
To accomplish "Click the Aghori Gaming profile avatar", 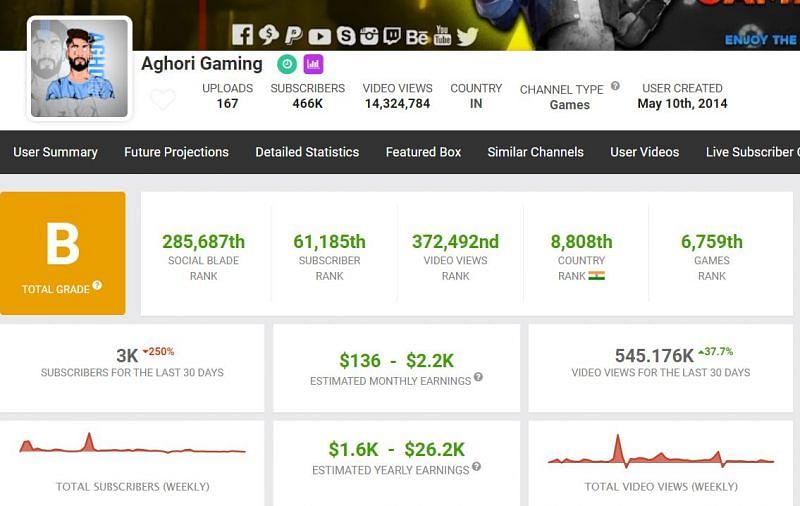I will click(79, 68).
